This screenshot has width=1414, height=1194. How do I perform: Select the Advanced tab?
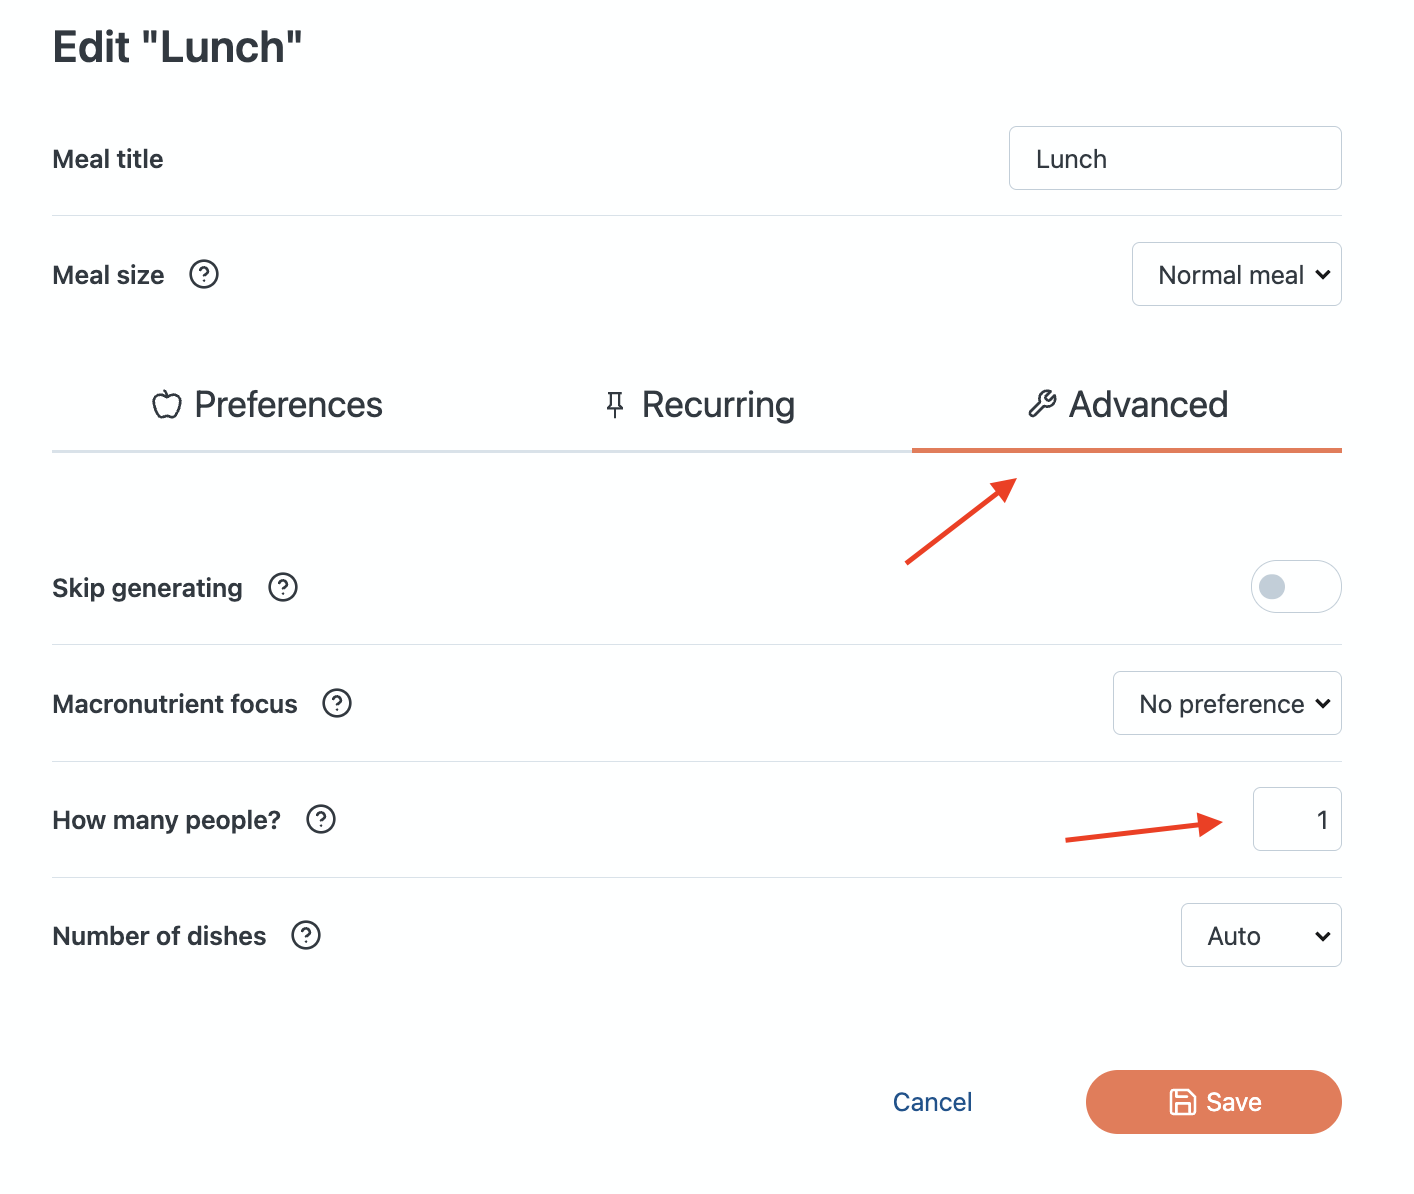(x=1127, y=405)
